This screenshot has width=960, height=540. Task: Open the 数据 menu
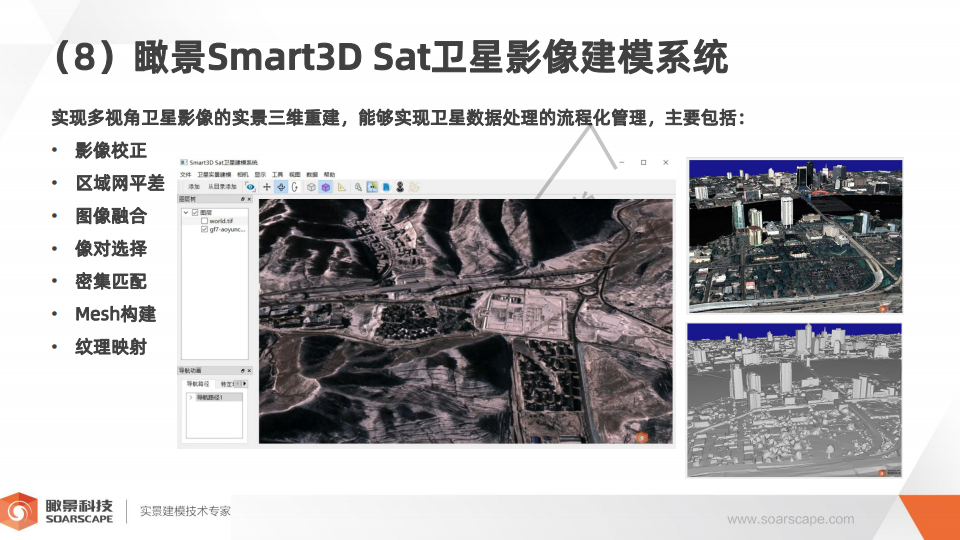point(312,174)
